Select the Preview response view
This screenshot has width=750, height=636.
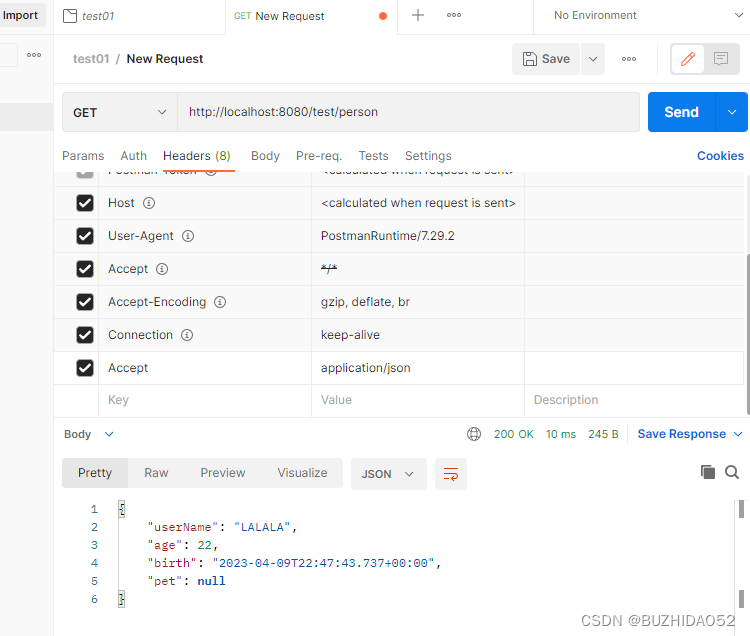[x=223, y=473]
